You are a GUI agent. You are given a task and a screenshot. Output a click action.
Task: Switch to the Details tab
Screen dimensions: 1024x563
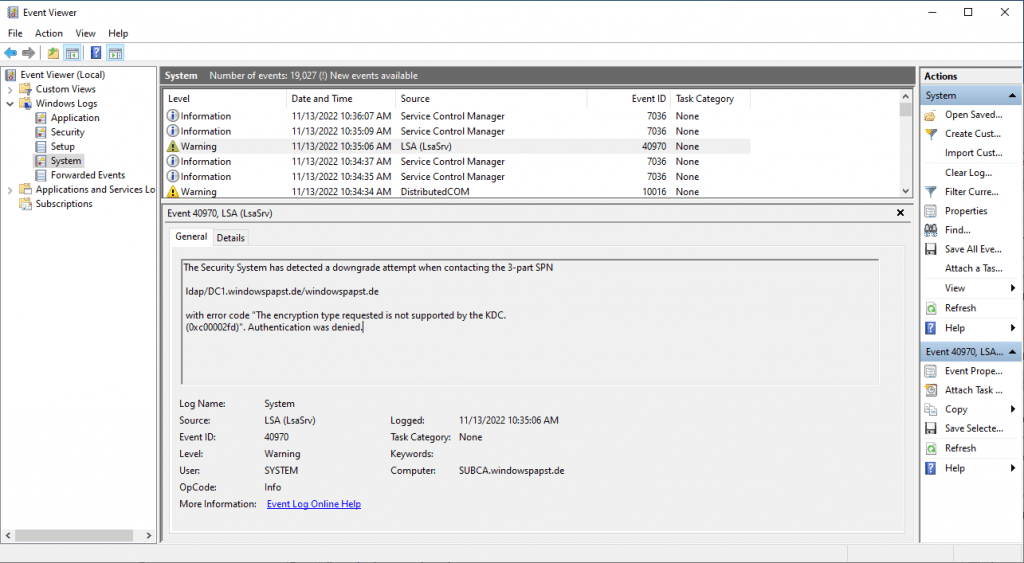click(x=230, y=238)
